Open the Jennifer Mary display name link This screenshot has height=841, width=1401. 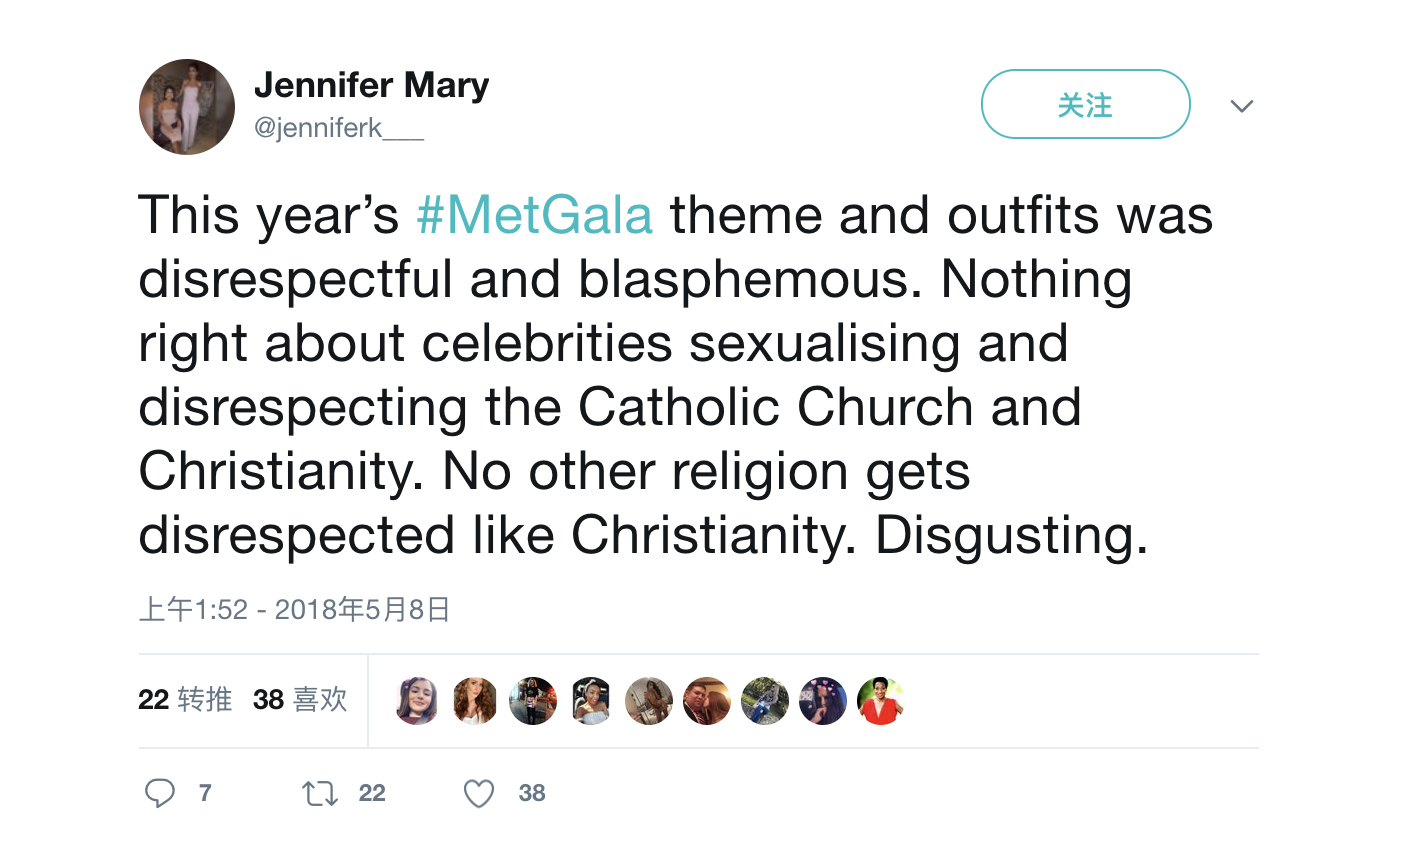pyautogui.click(x=371, y=85)
